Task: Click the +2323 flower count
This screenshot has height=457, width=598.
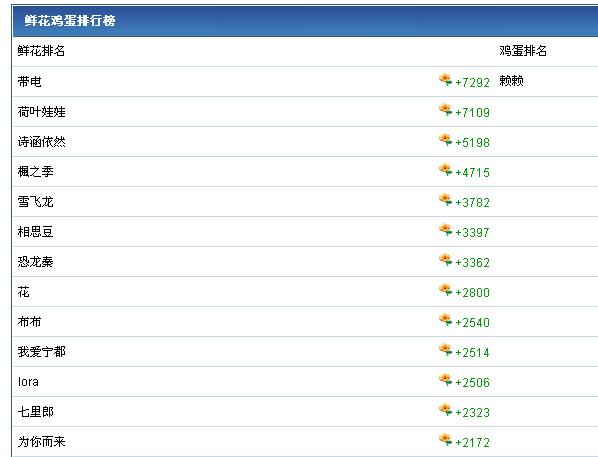Action: [x=473, y=413]
